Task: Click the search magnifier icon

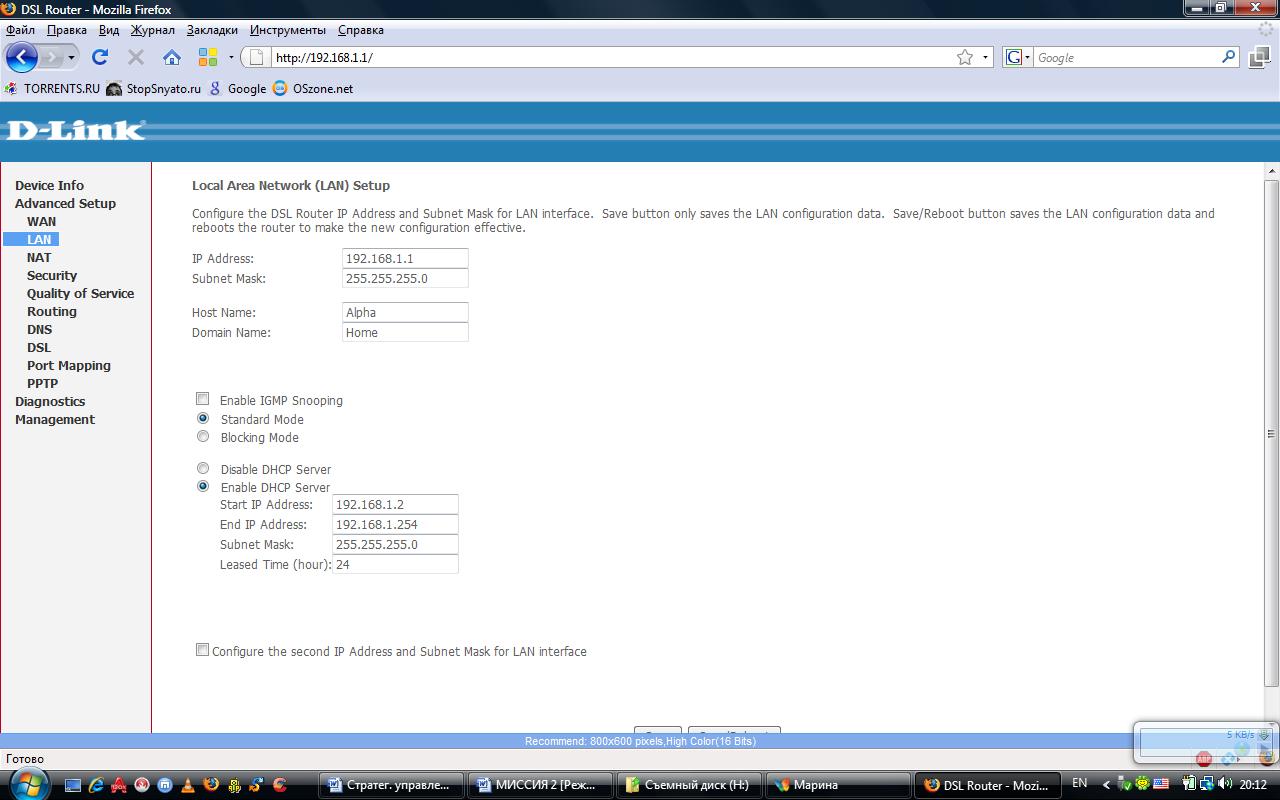Action: pyautogui.click(x=1229, y=57)
